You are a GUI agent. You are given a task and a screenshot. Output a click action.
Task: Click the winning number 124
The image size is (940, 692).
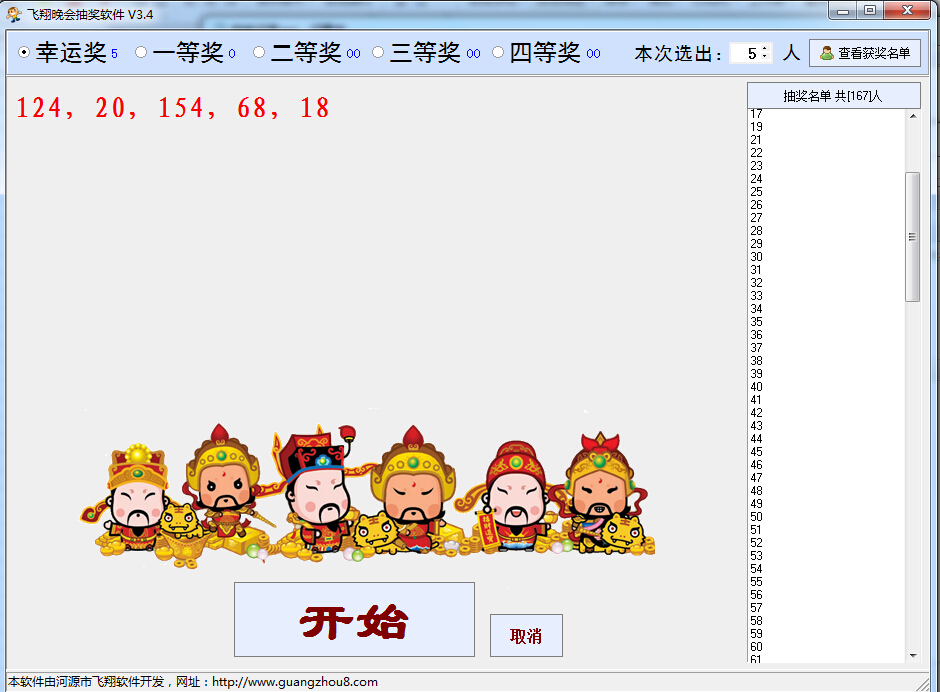[x=39, y=108]
